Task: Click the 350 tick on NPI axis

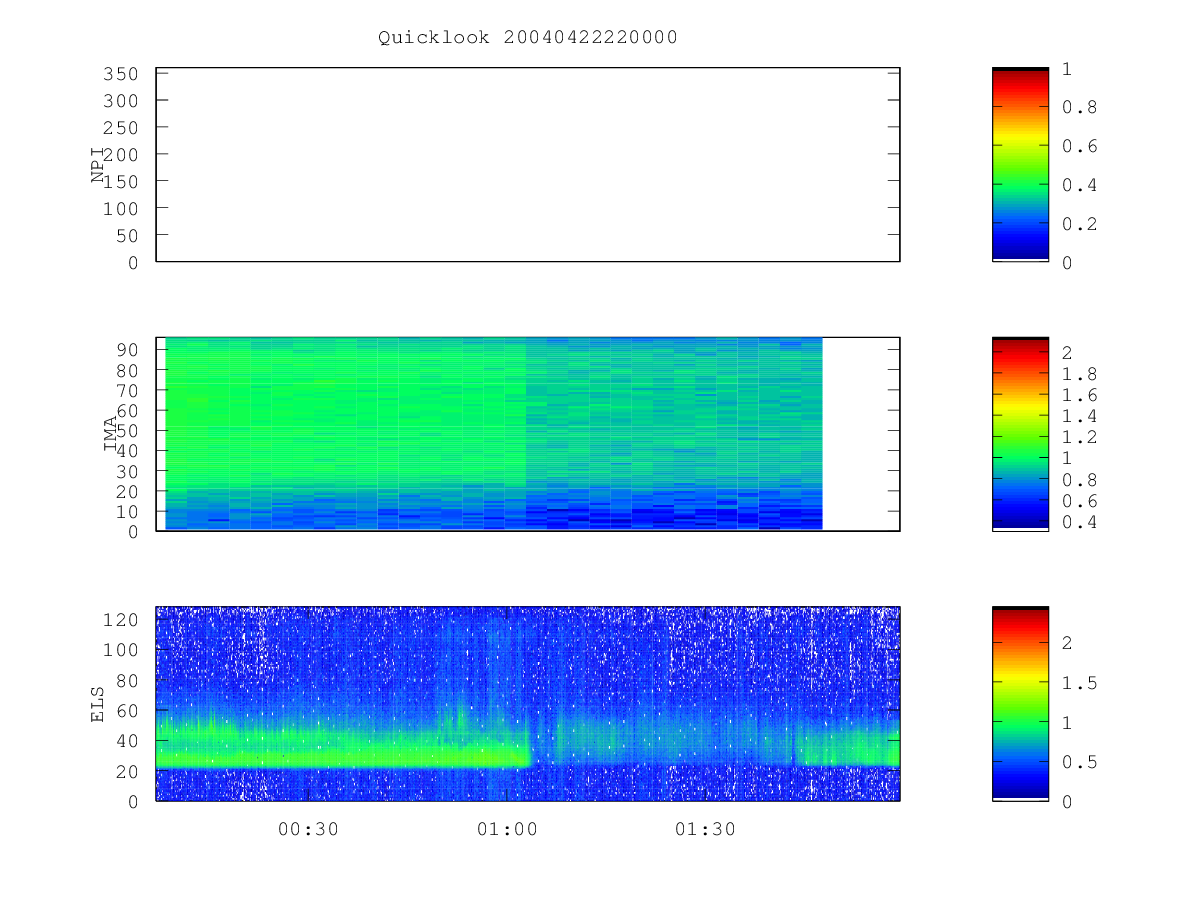Action: coord(119,74)
